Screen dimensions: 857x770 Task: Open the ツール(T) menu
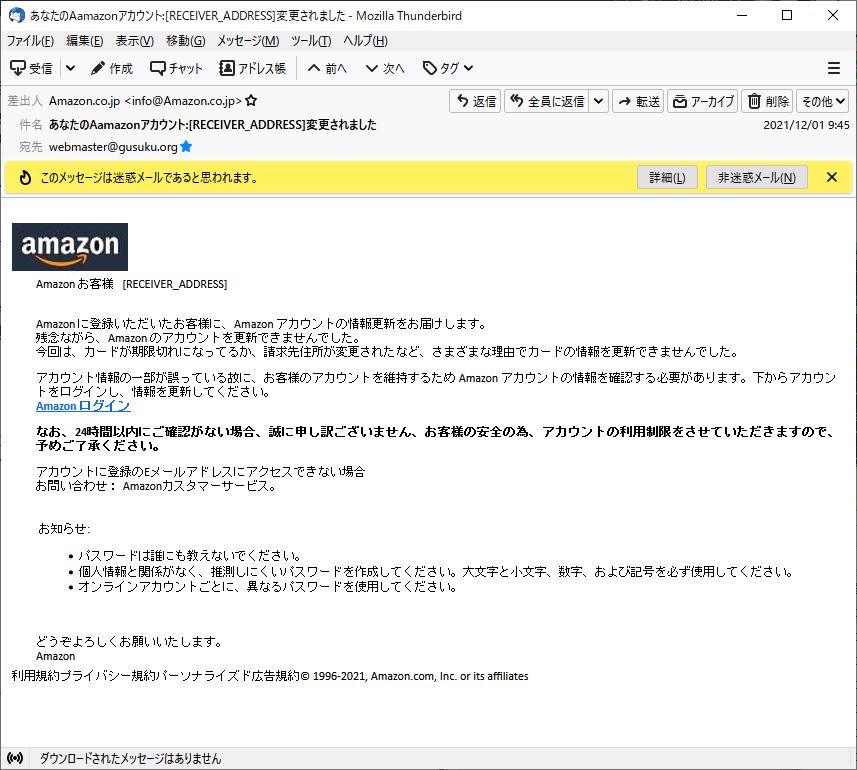[311, 41]
